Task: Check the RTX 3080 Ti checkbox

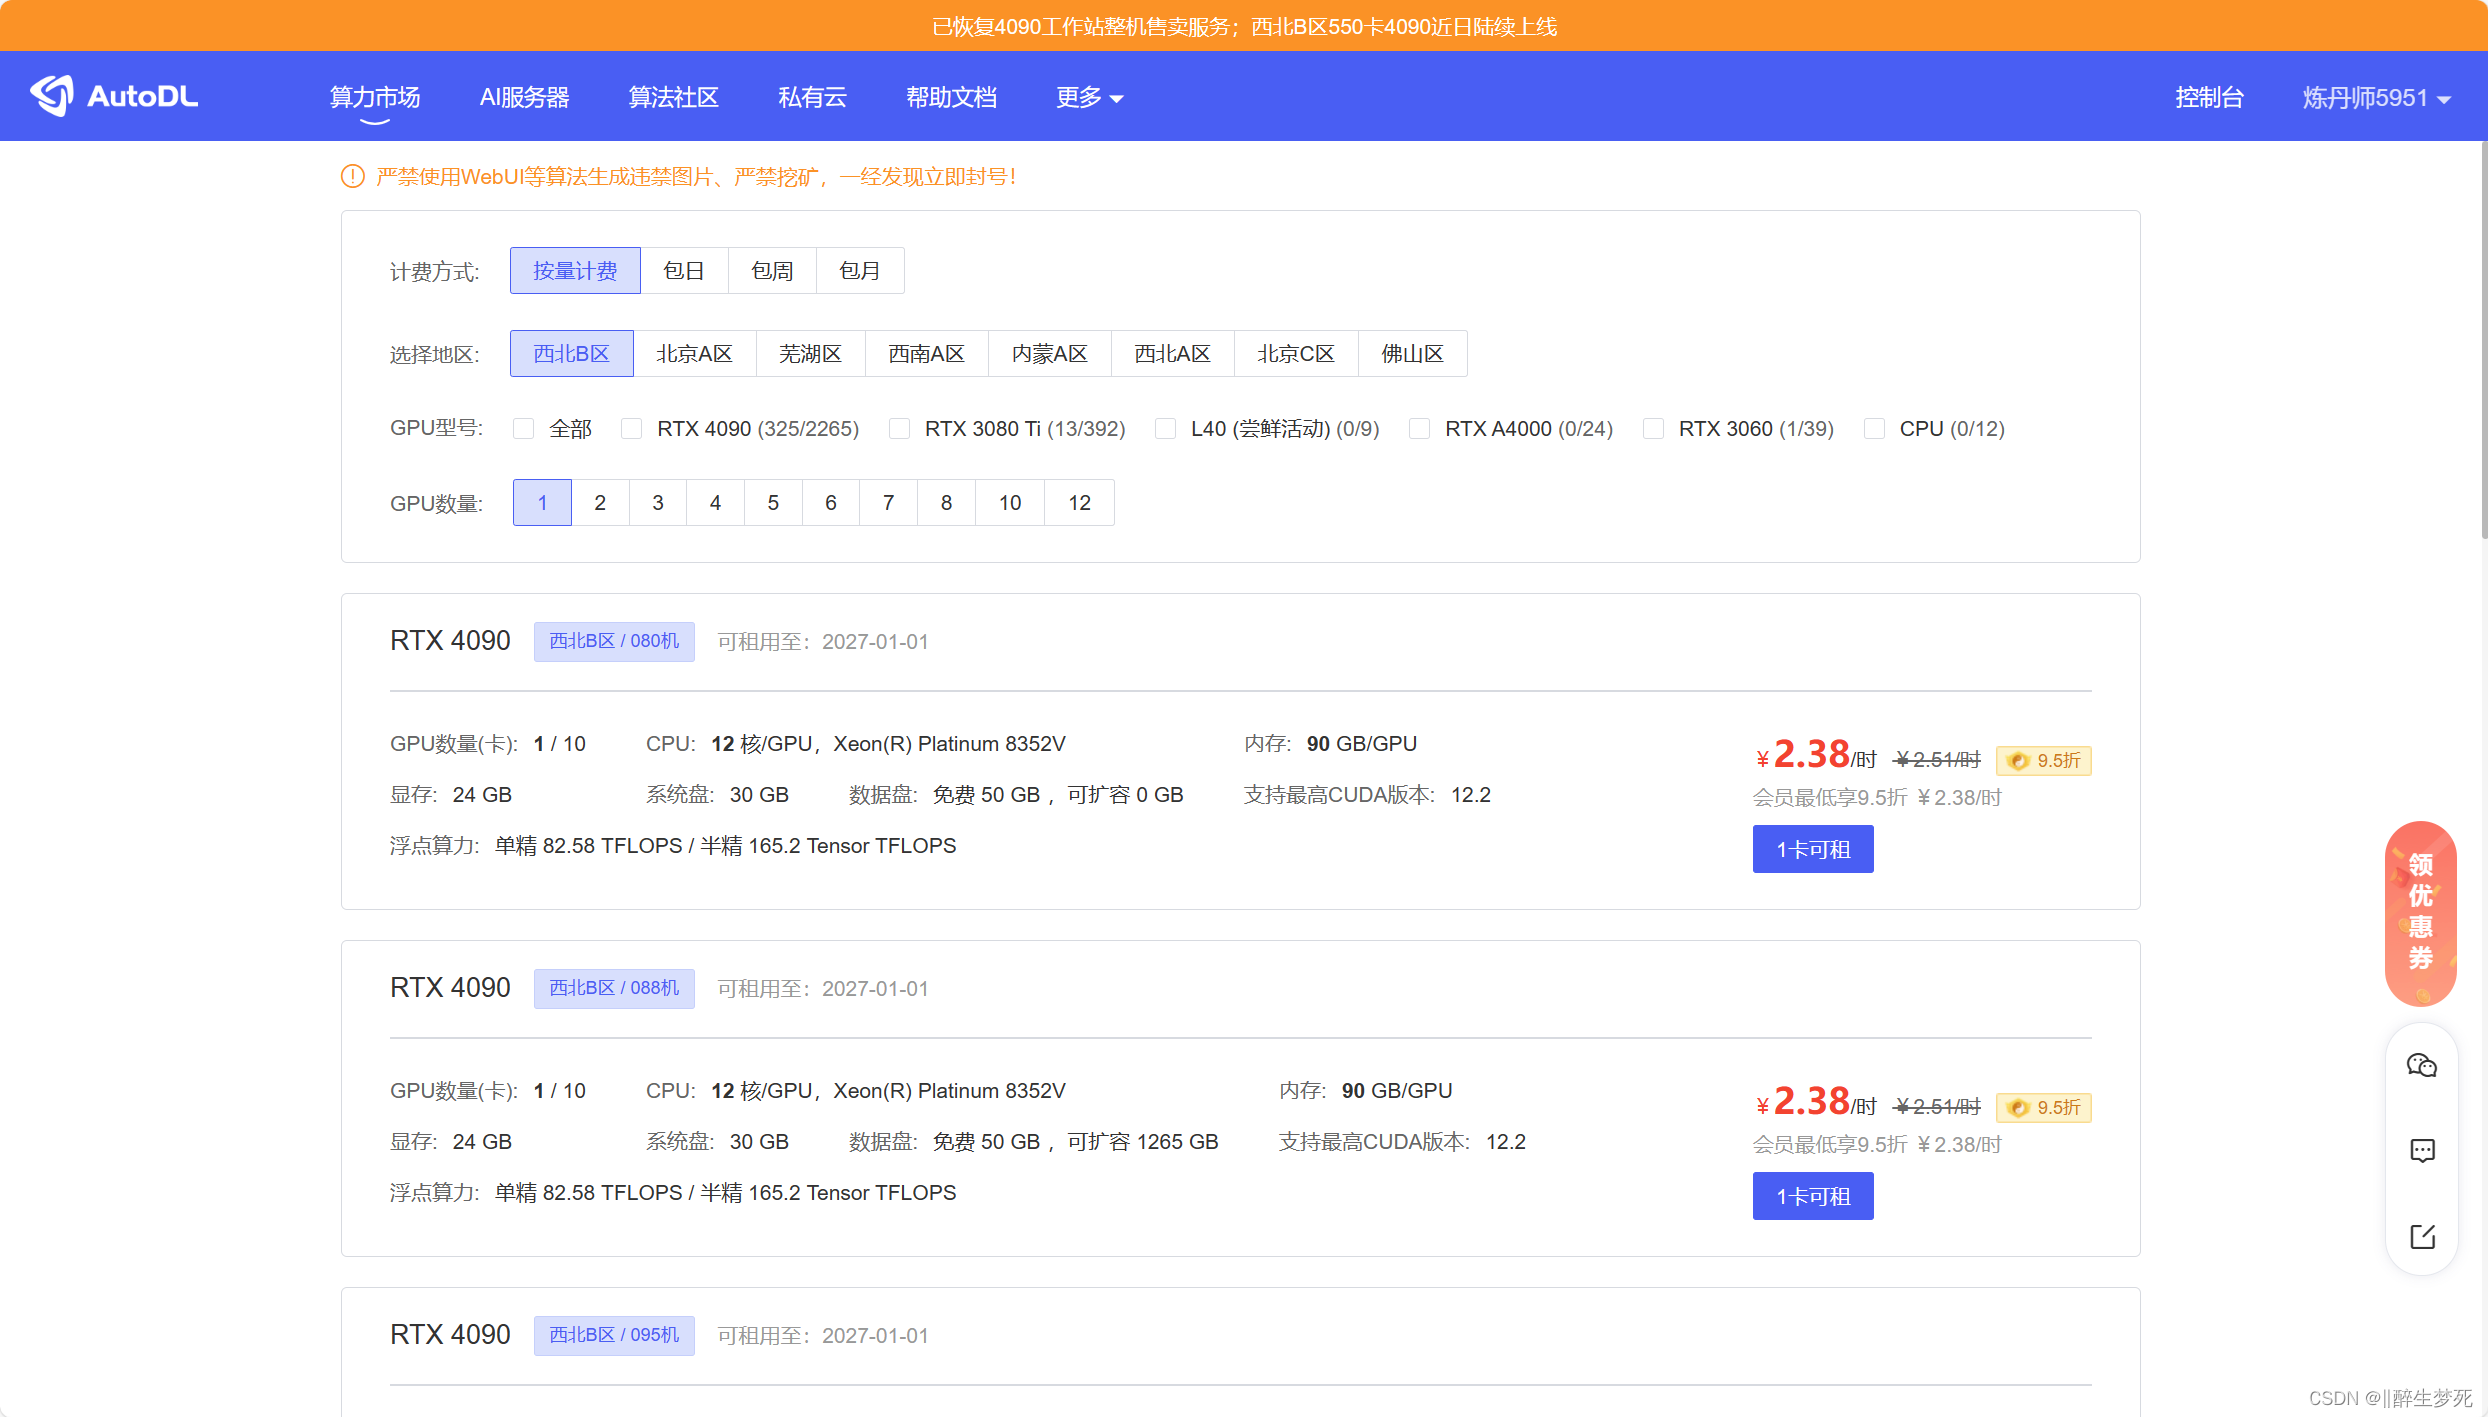Action: pyautogui.click(x=899, y=429)
